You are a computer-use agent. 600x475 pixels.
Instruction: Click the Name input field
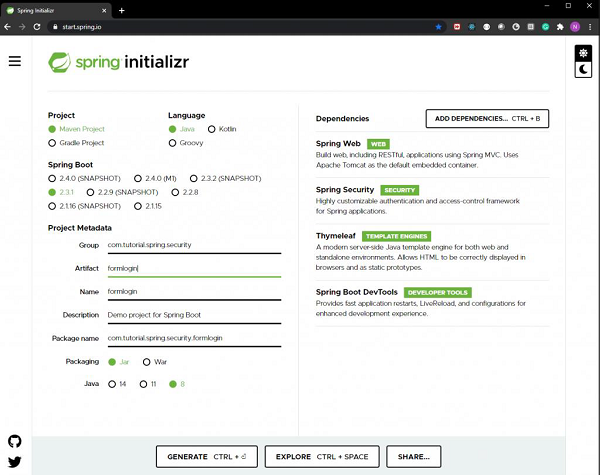pyautogui.click(x=194, y=292)
